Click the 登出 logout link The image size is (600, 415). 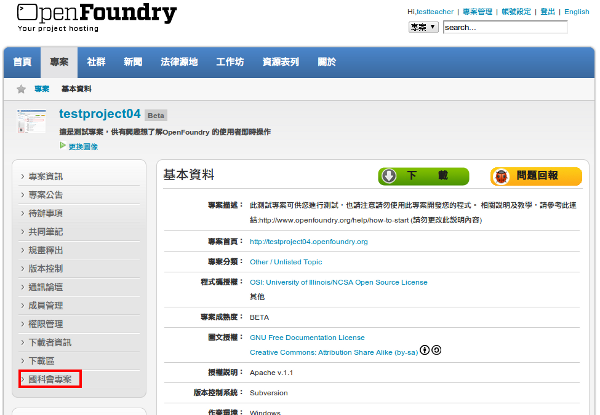pyautogui.click(x=548, y=12)
